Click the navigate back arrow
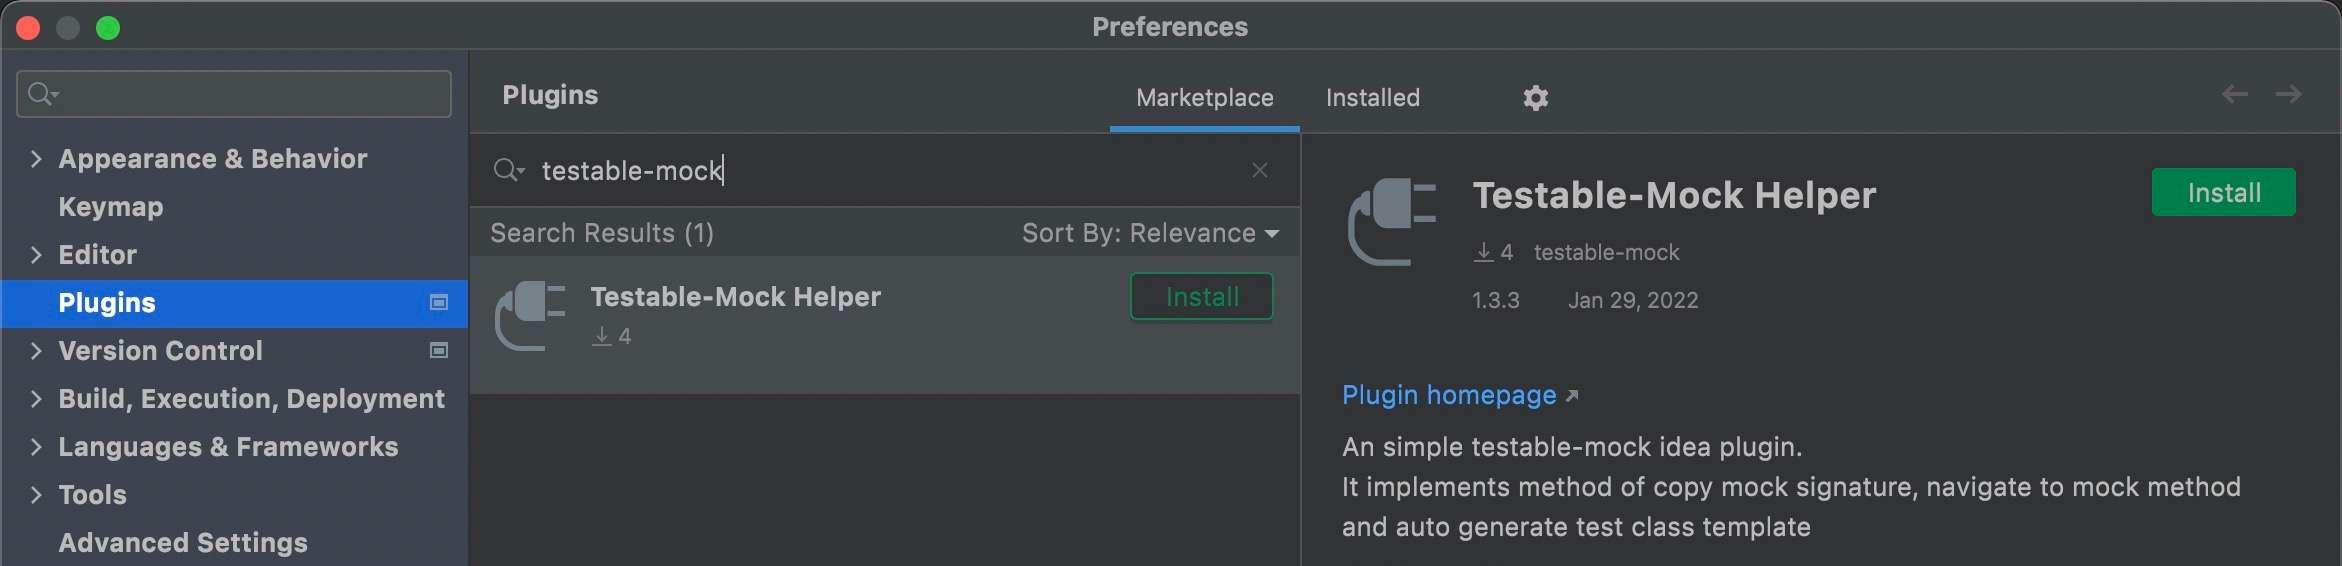 pyautogui.click(x=2234, y=94)
